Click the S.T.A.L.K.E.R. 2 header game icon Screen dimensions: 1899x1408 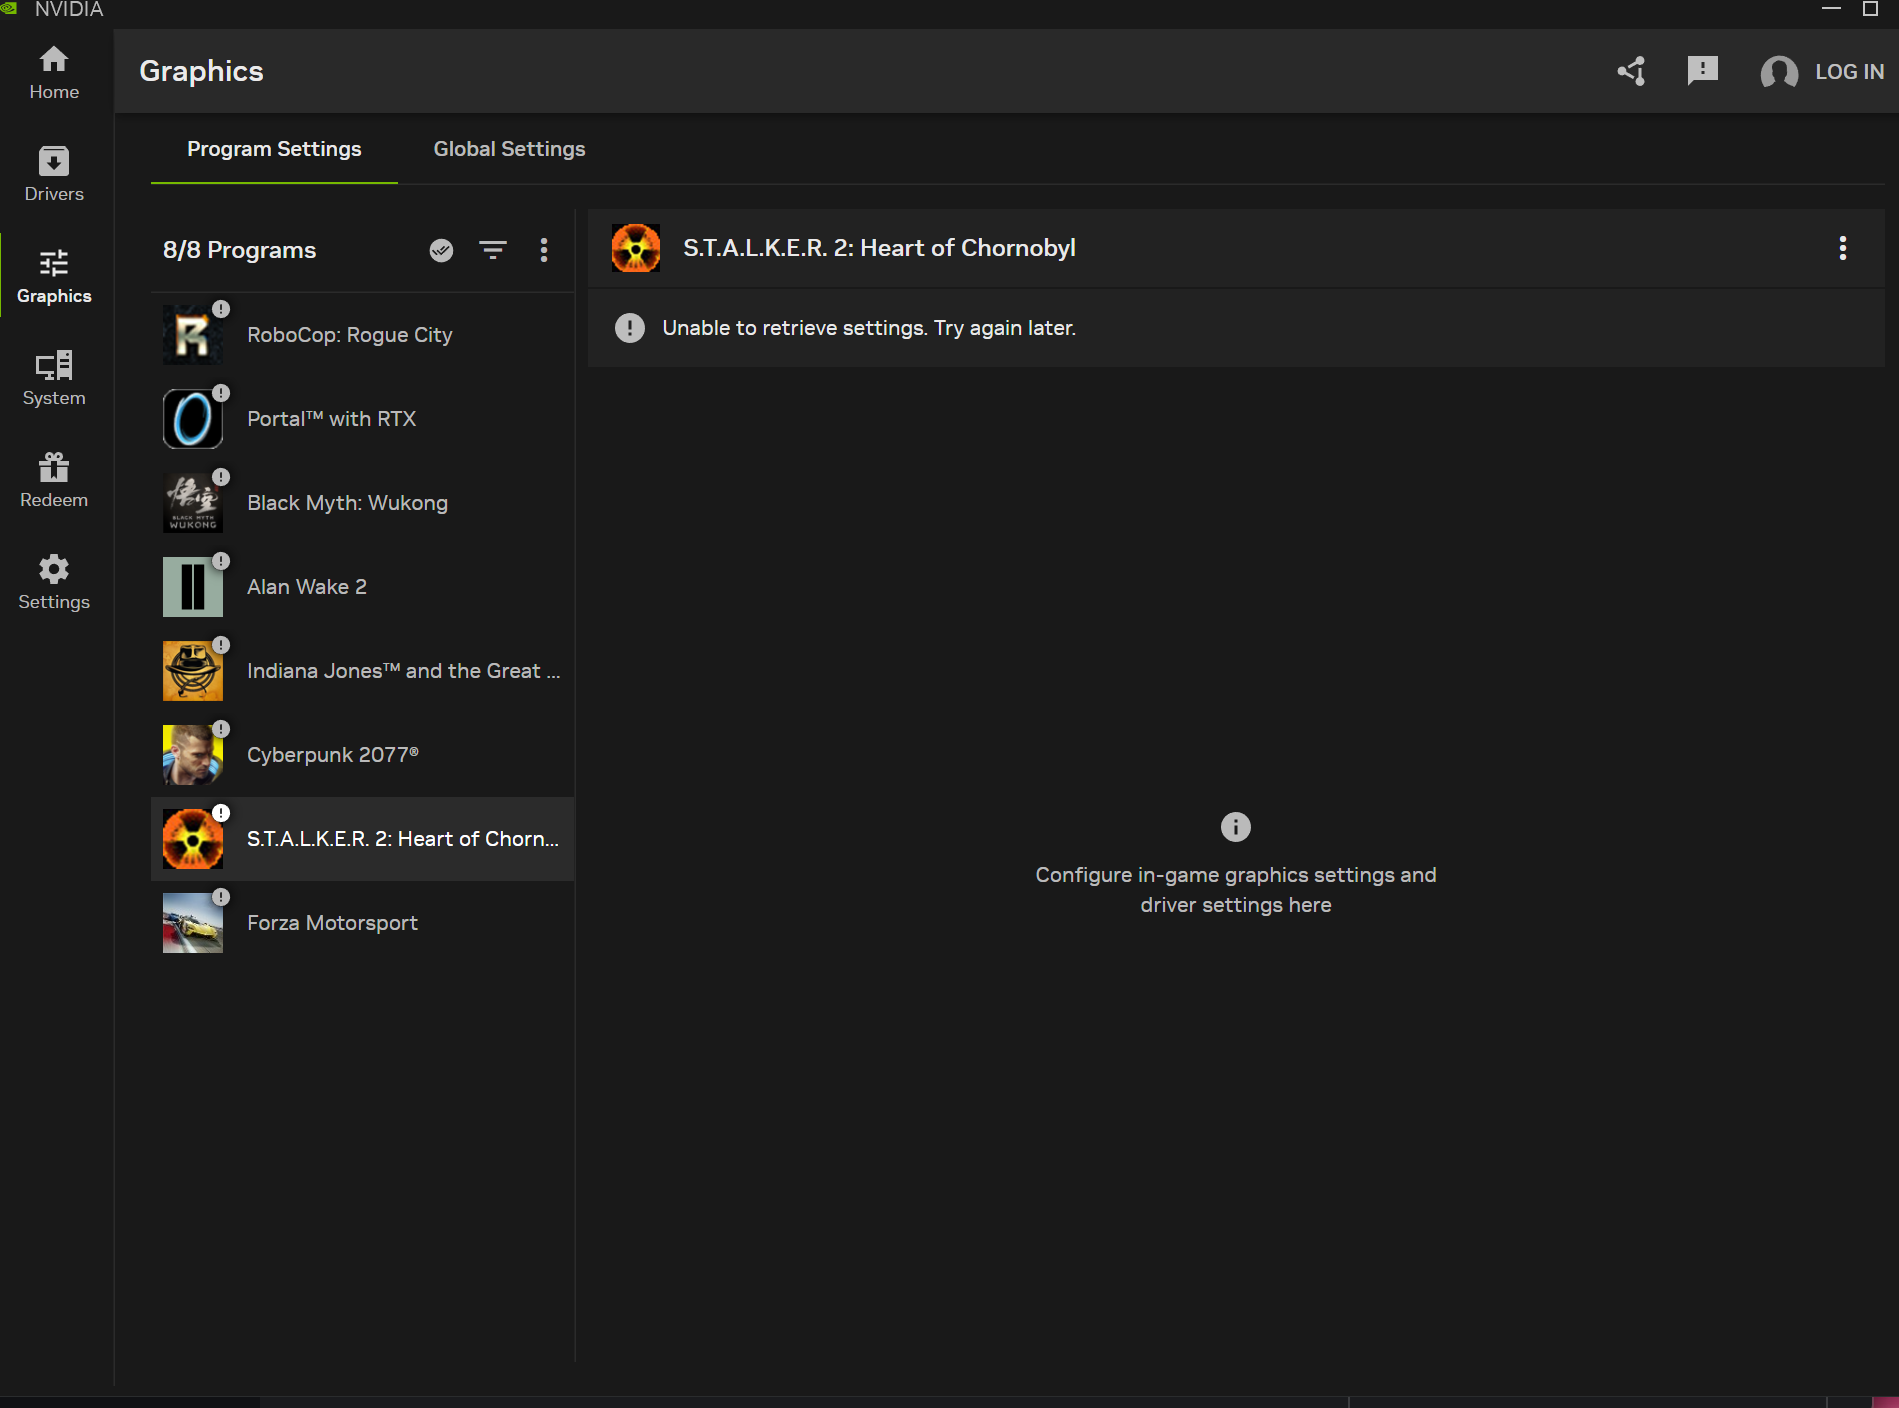(x=636, y=248)
